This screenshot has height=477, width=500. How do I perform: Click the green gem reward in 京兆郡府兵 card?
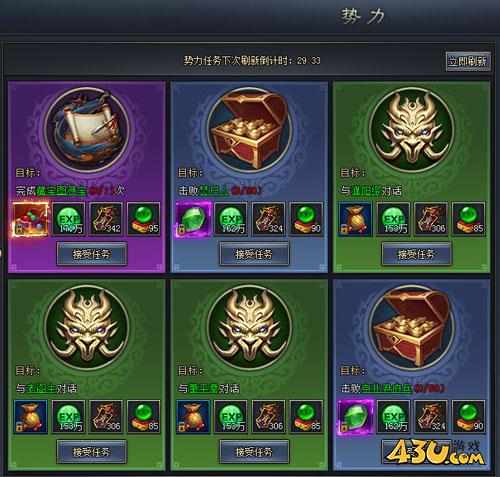(x=355, y=417)
